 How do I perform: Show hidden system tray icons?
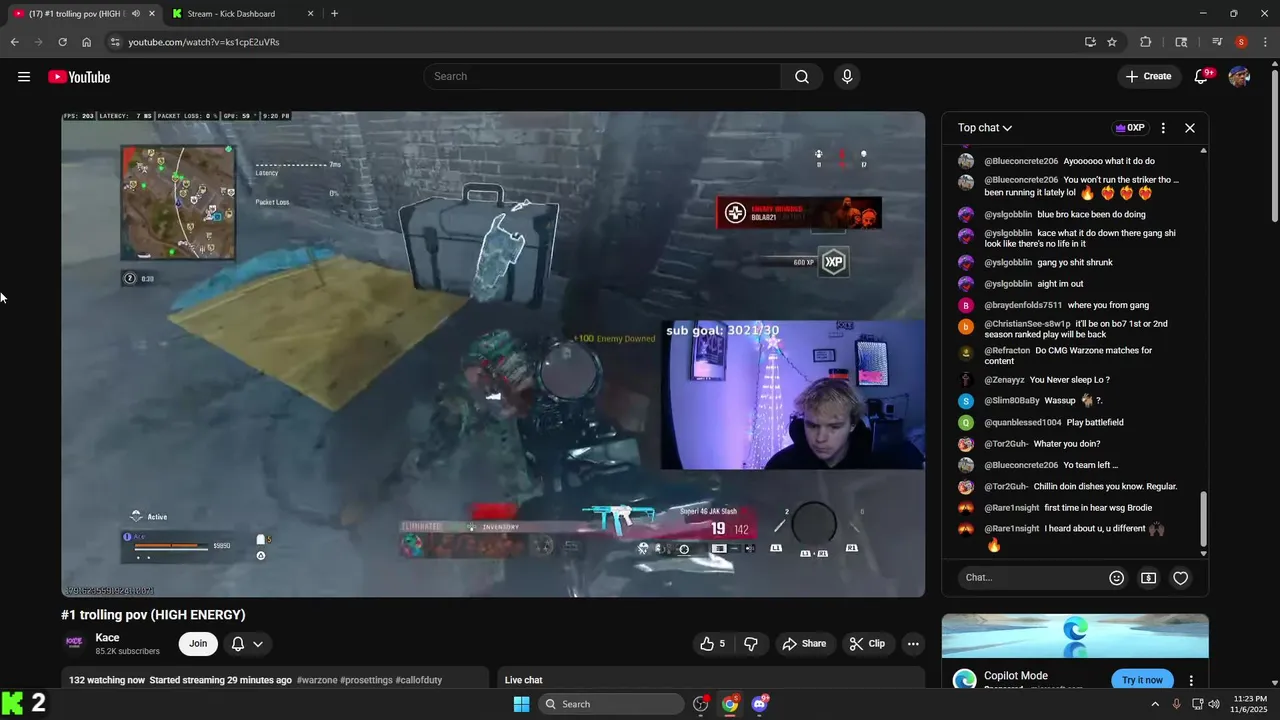[1155, 704]
